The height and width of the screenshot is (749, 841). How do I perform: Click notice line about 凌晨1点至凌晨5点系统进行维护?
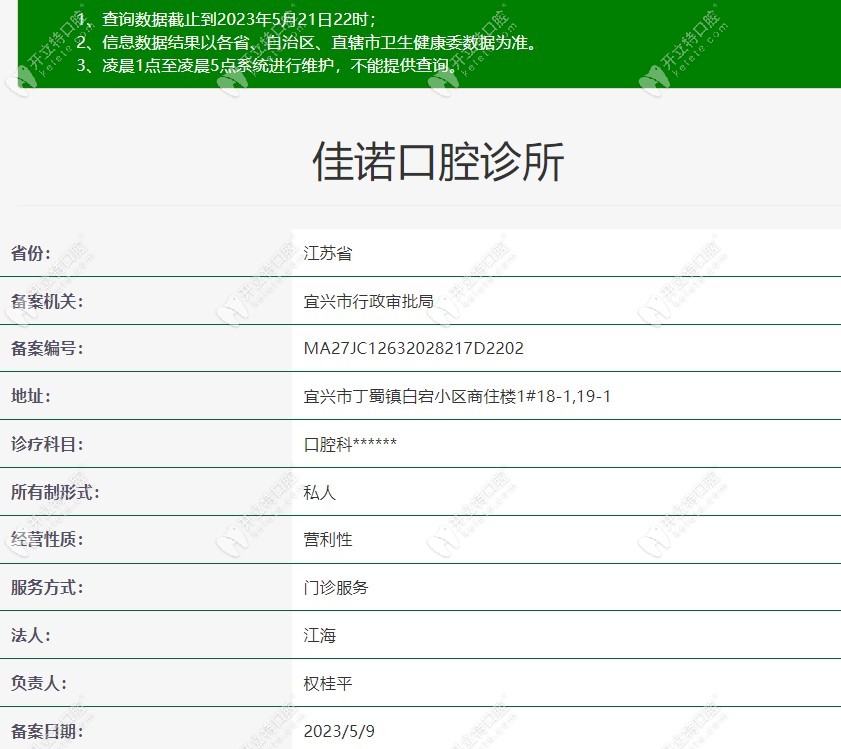click(x=267, y=65)
